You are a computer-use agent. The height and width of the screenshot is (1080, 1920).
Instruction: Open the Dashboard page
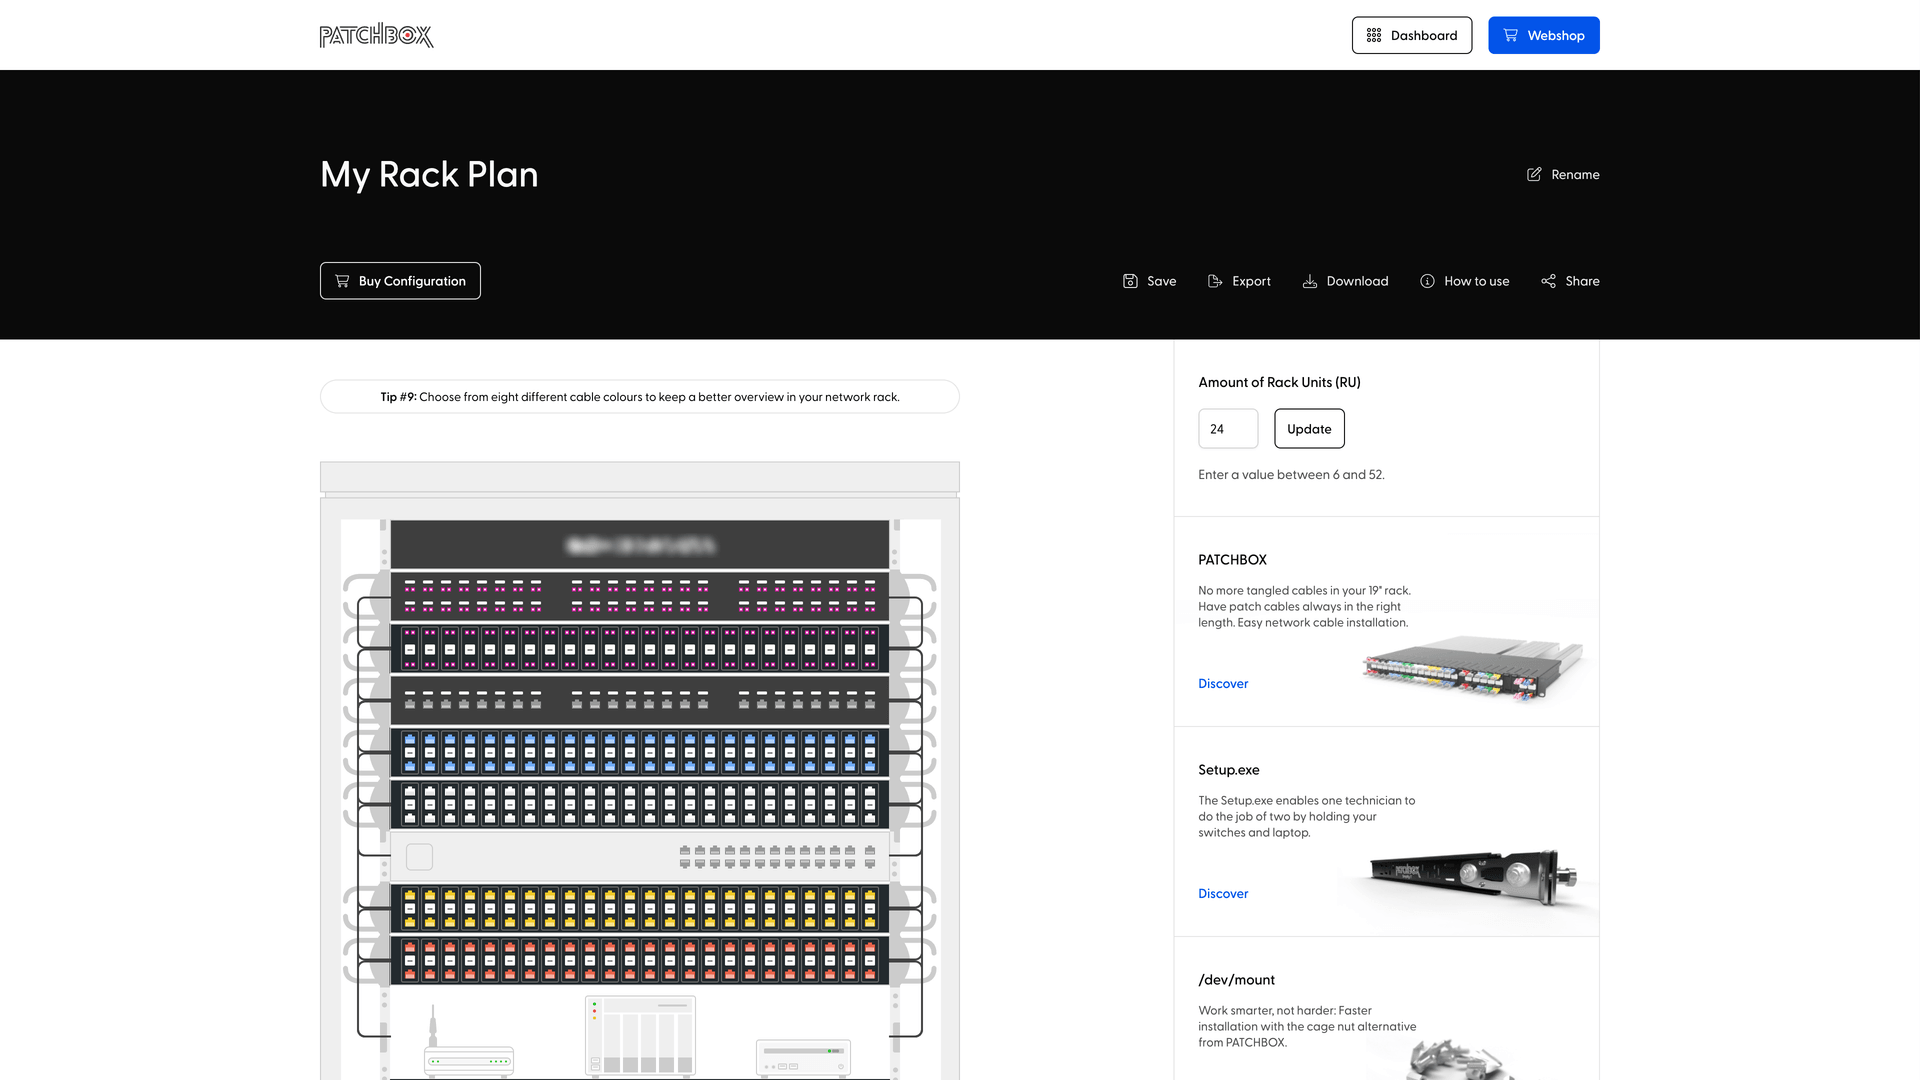(1412, 35)
